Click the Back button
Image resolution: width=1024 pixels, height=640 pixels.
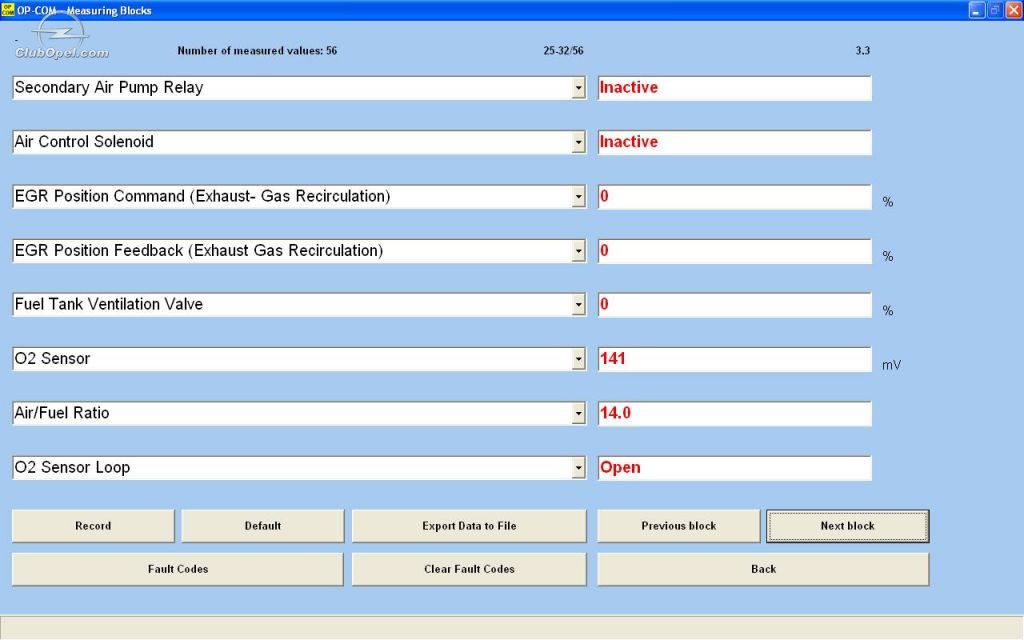(x=763, y=569)
